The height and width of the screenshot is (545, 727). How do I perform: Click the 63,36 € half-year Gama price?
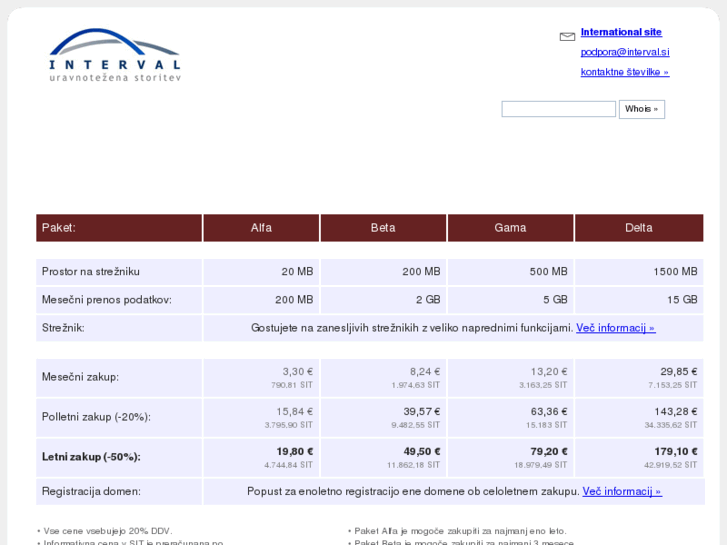pyautogui.click(x=549, y=411)
